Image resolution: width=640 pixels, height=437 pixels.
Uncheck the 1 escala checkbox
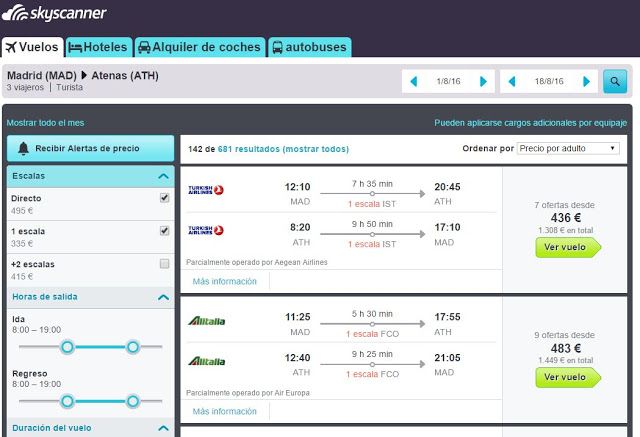(x=164, y=231)
